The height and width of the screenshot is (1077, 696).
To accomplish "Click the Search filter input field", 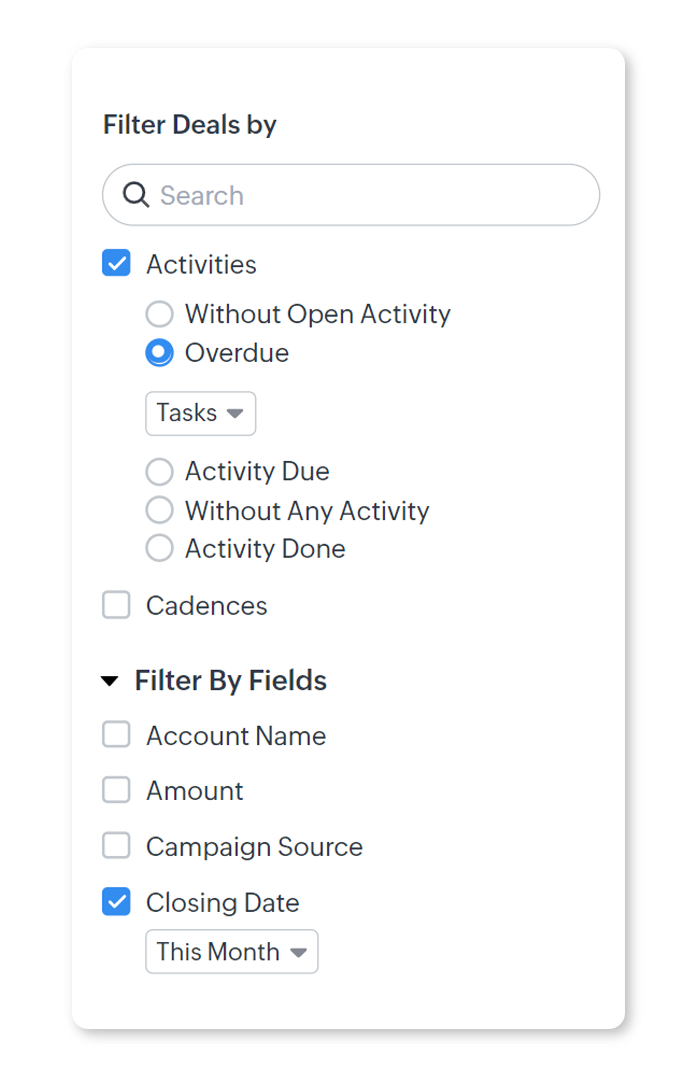I will coord(370,195).
